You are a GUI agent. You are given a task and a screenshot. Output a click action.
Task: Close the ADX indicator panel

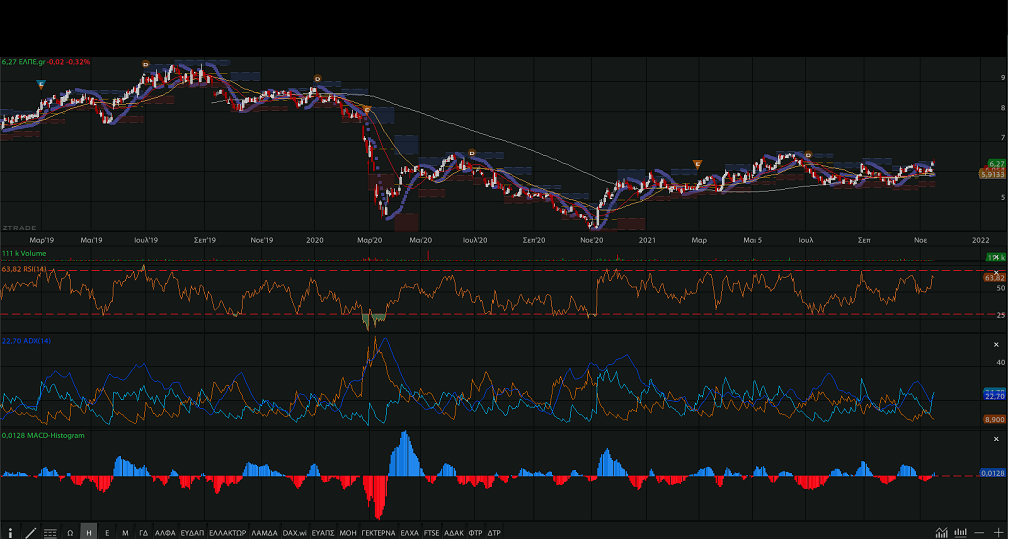995,342
